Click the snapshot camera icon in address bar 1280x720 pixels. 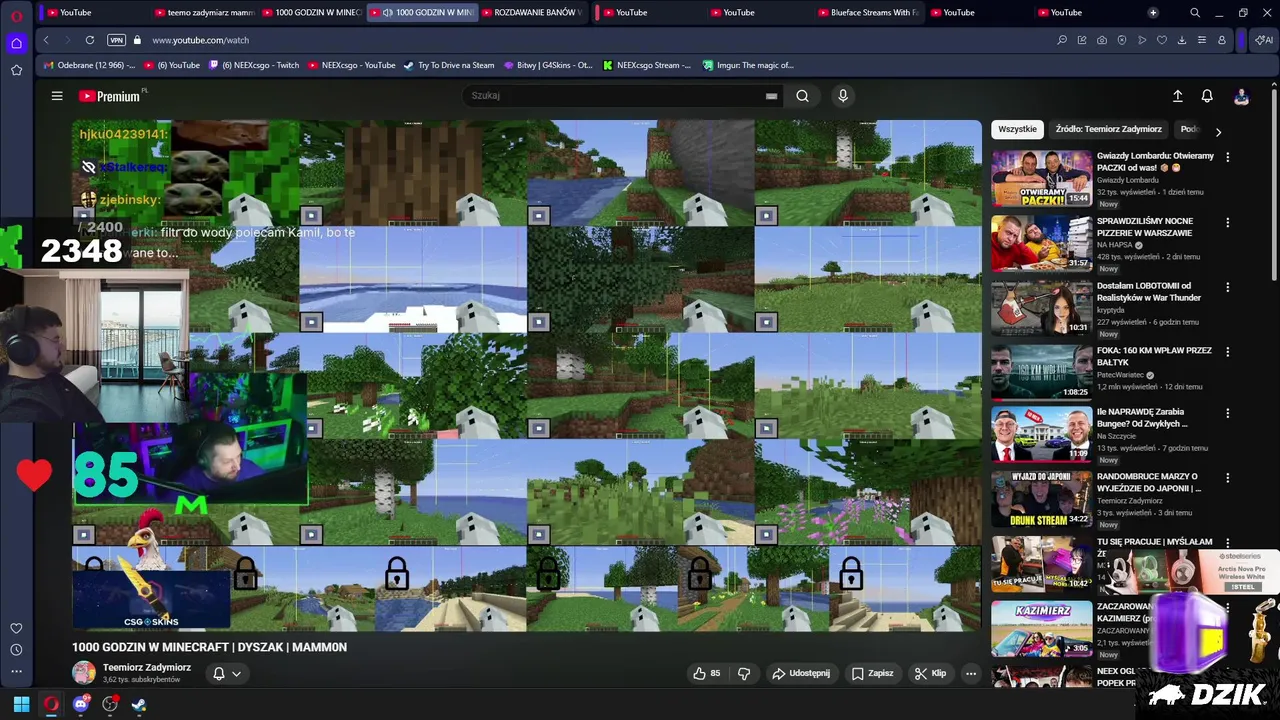pyautogui.click(x=1102, y=40)
